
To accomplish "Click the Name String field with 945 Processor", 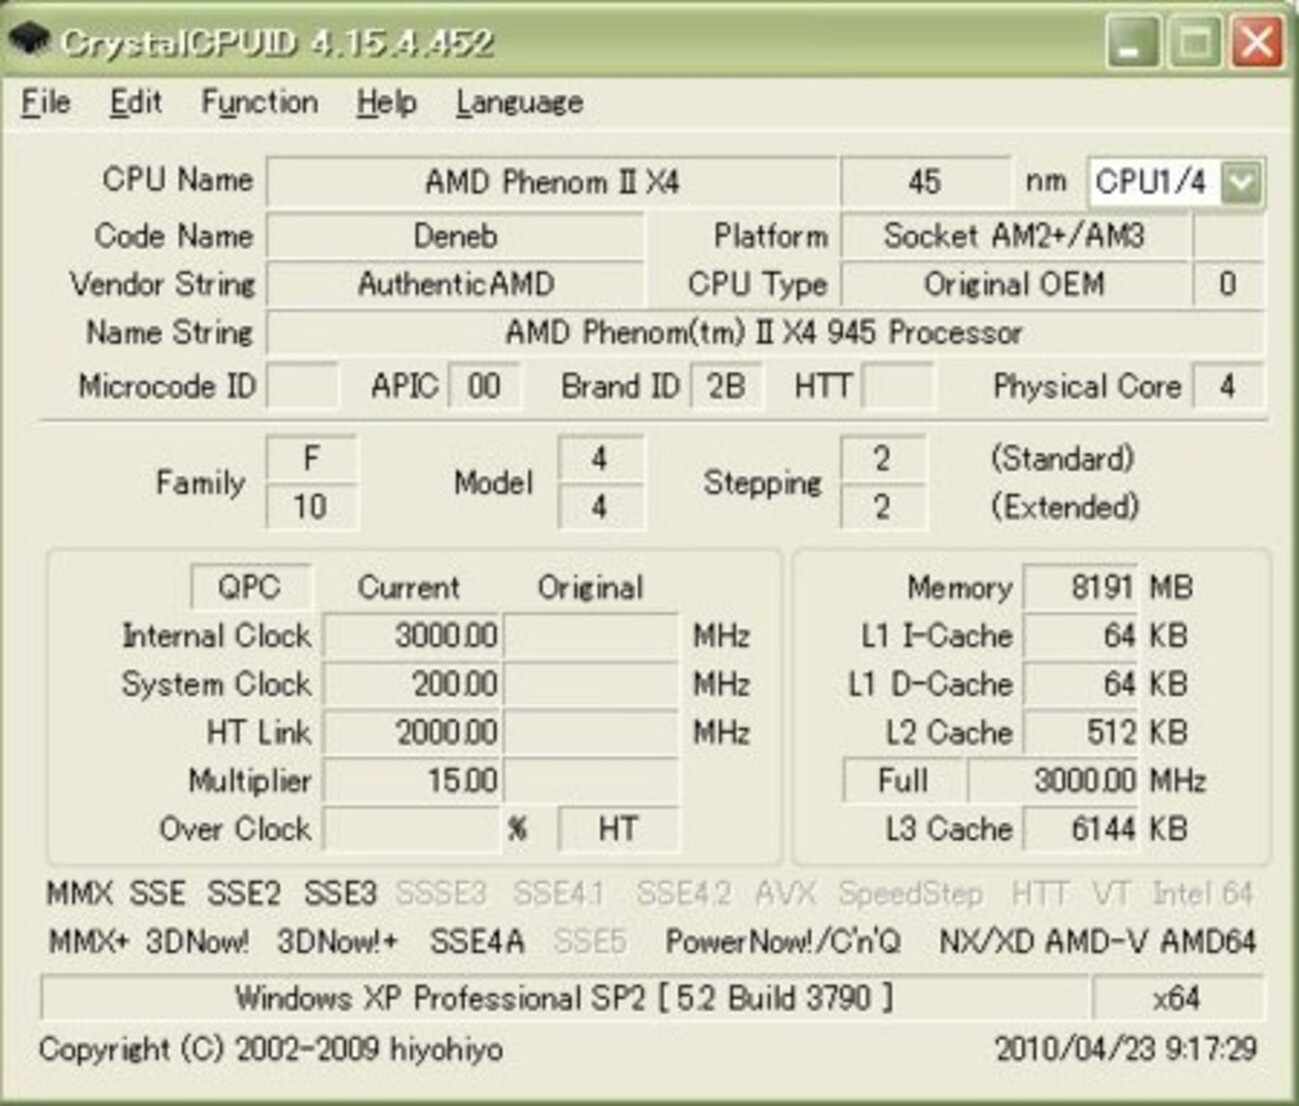I will [x=765, y=332].
